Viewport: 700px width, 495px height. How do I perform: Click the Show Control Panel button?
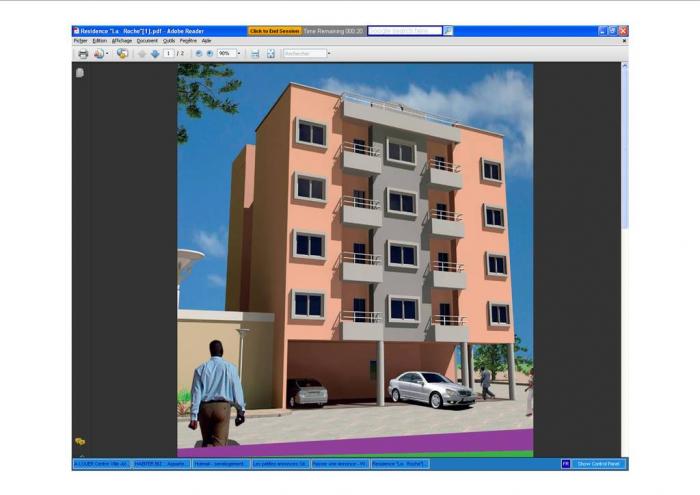(x=598, y=464)
